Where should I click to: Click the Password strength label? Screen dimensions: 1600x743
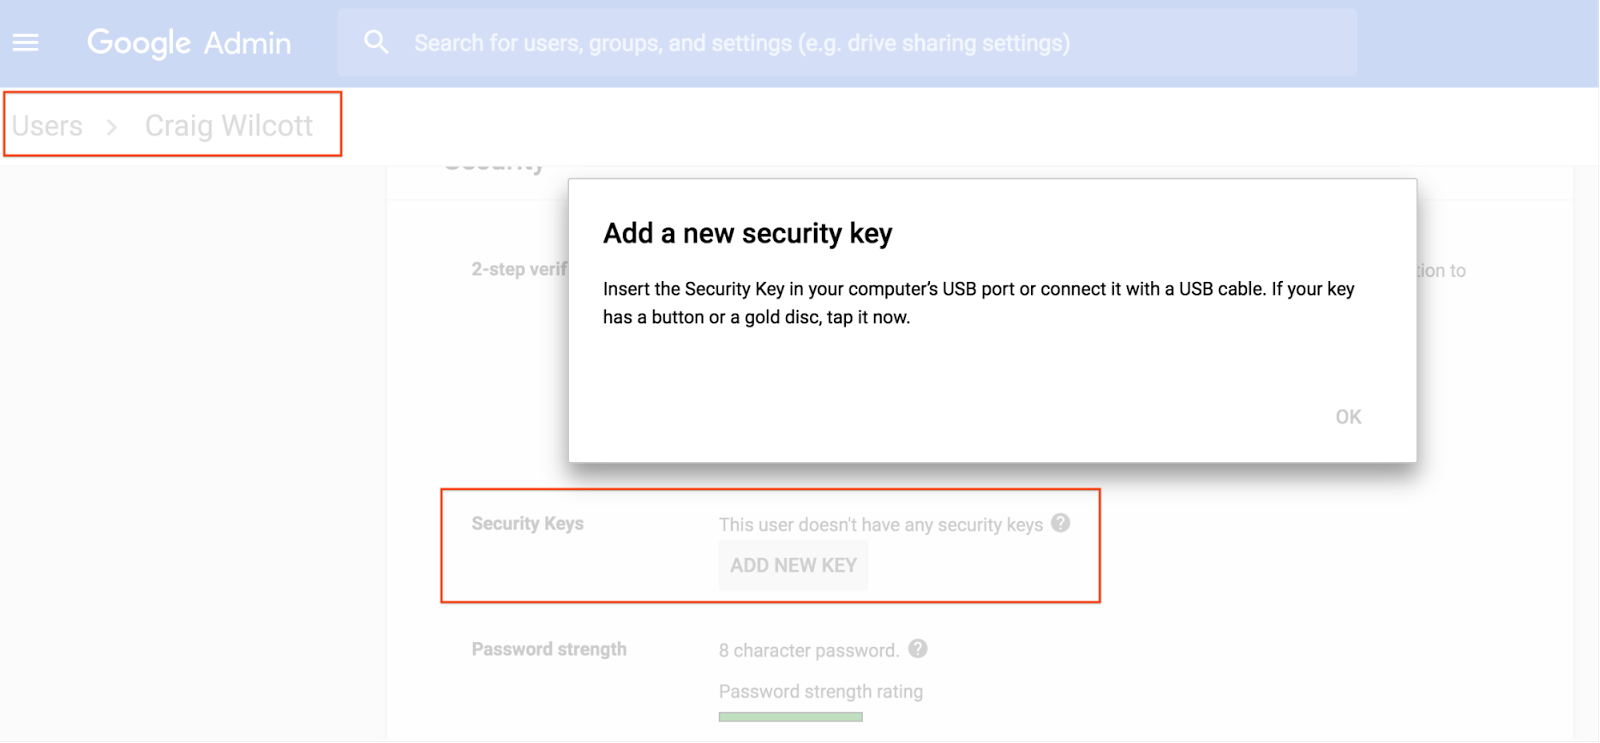point(549,649)
